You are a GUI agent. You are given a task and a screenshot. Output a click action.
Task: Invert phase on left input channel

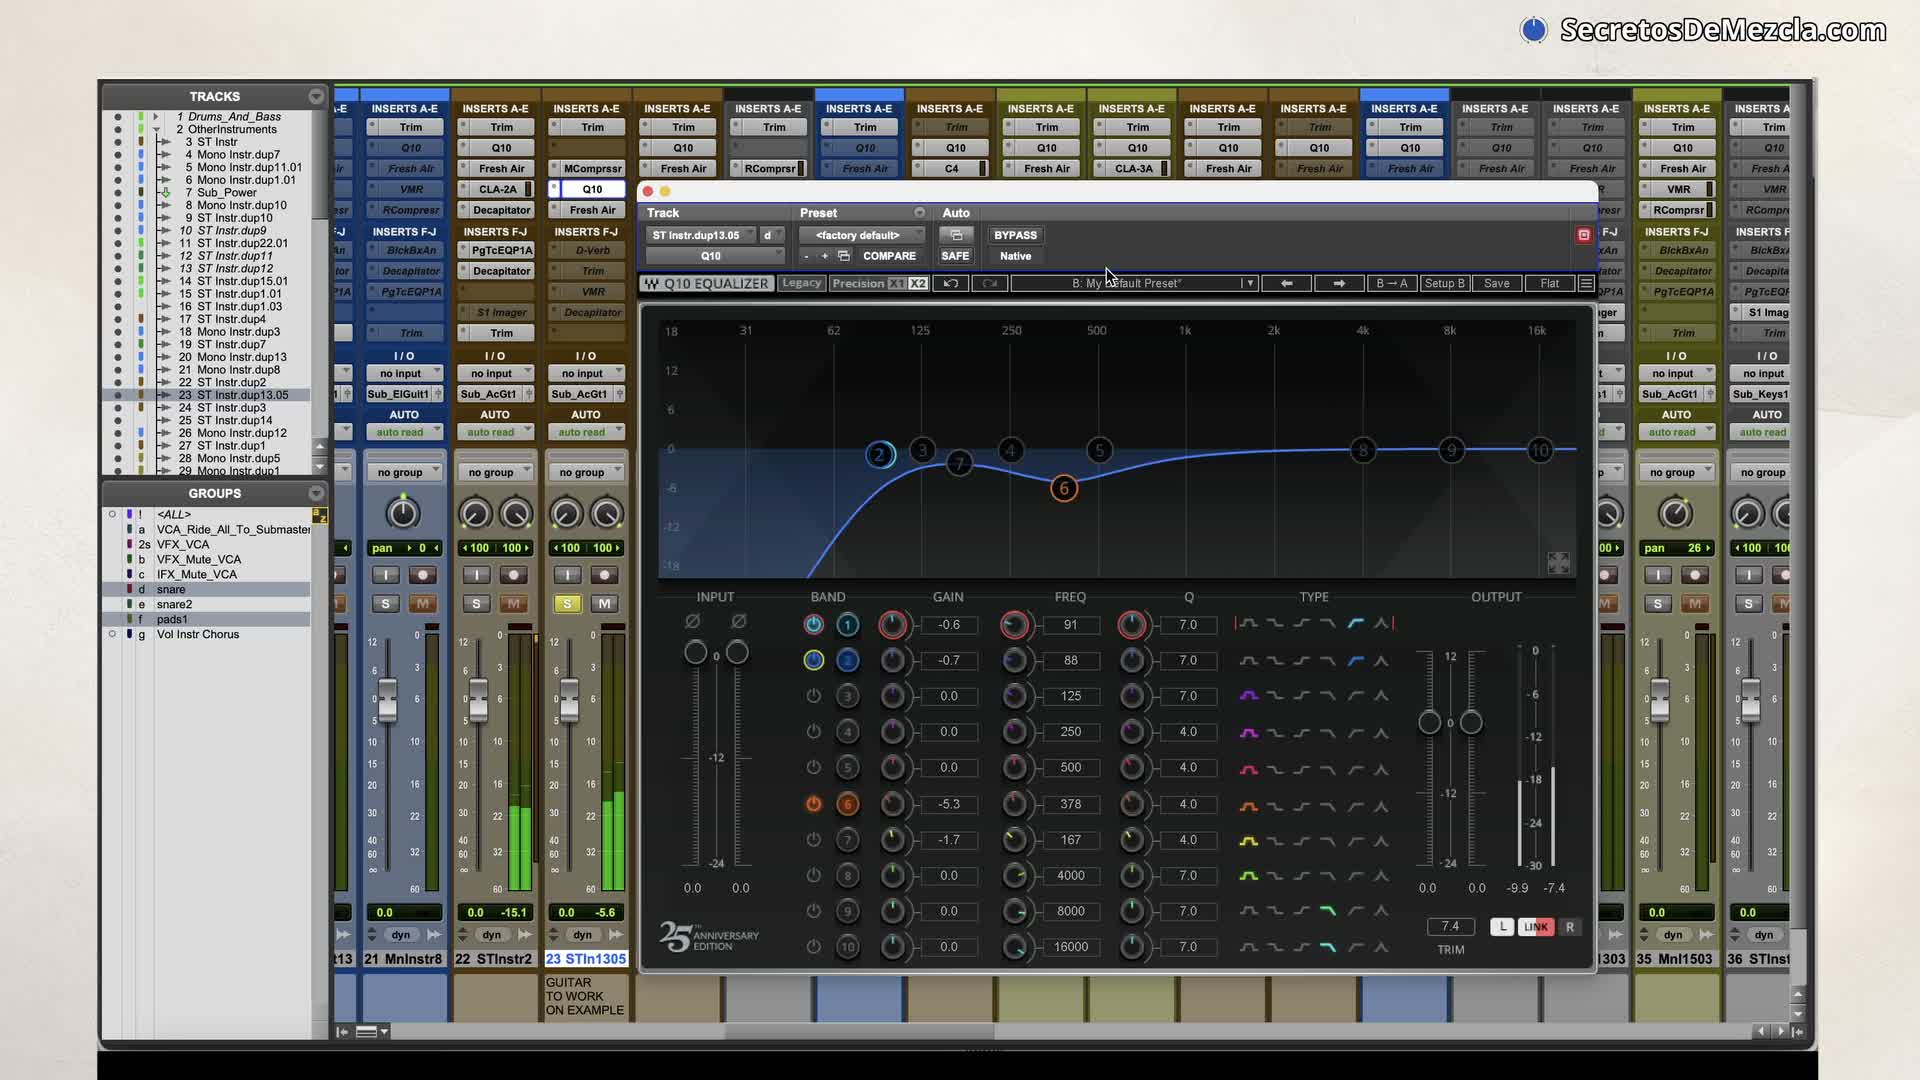pyautogui.click(x=692, y=622)
